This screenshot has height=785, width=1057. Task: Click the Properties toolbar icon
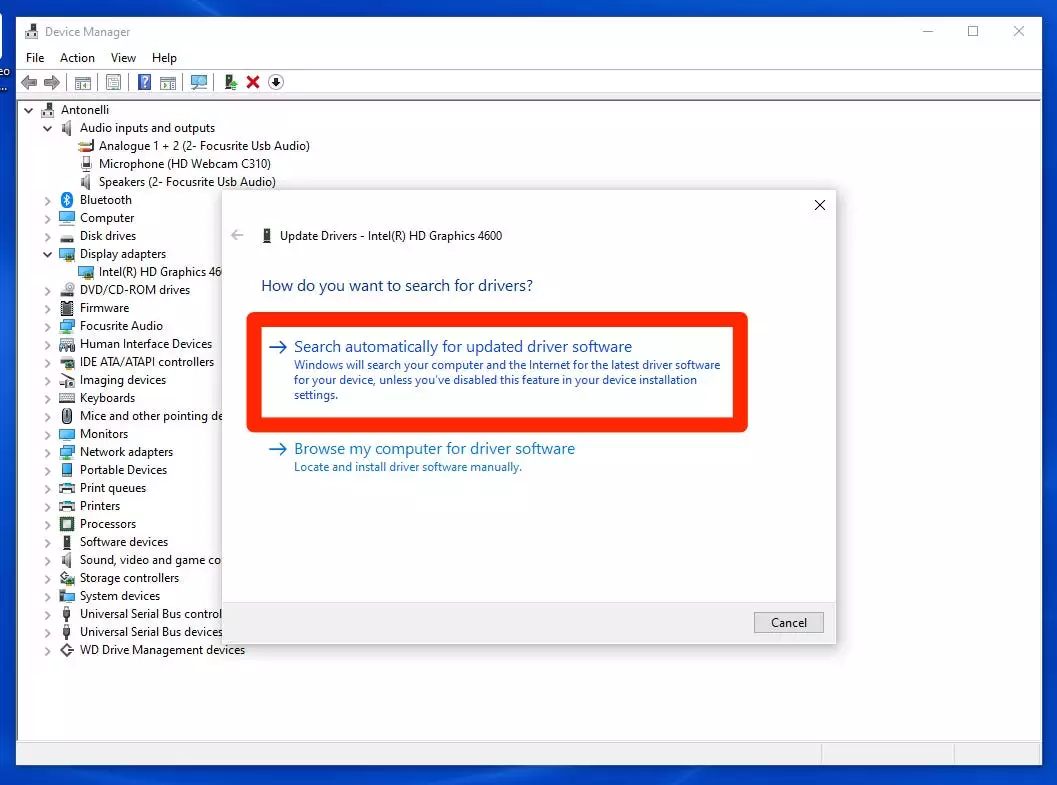click(x=114, y=82)
